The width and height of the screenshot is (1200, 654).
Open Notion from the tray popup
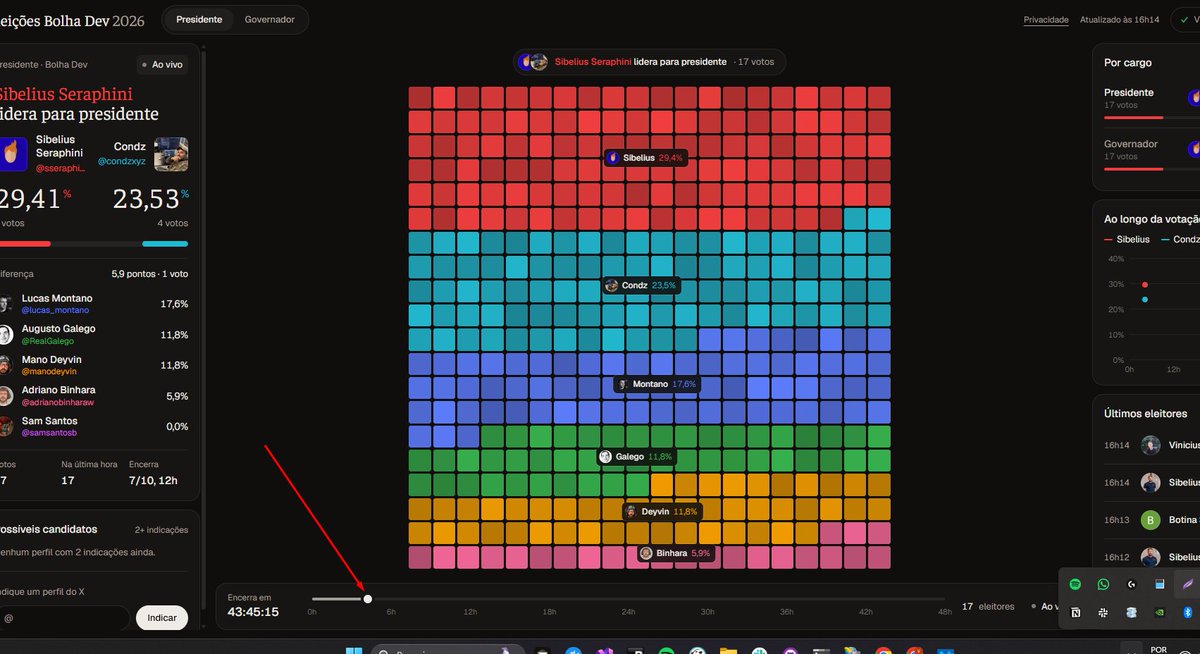1075,612
